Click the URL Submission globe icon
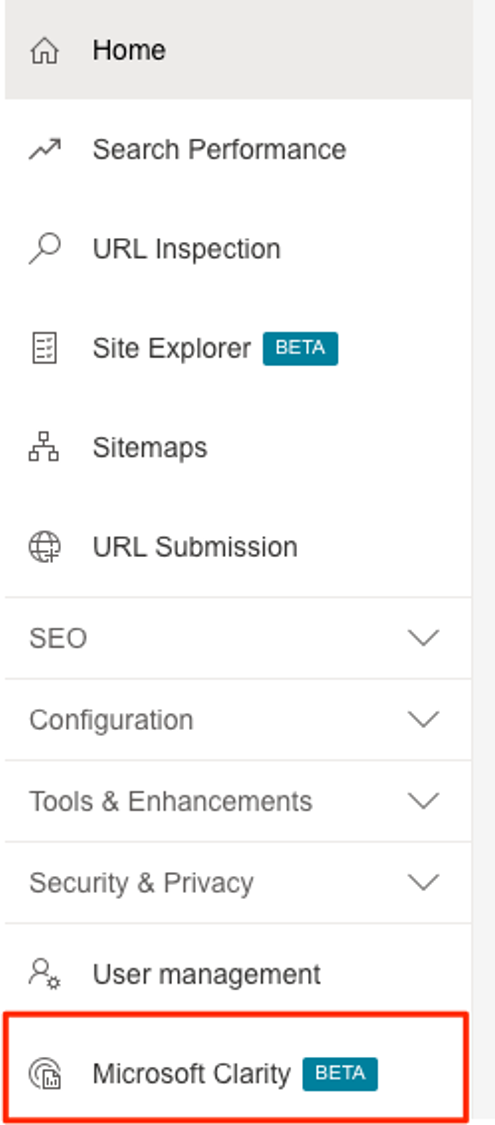The image size is (495, 1125). [44, 547]
